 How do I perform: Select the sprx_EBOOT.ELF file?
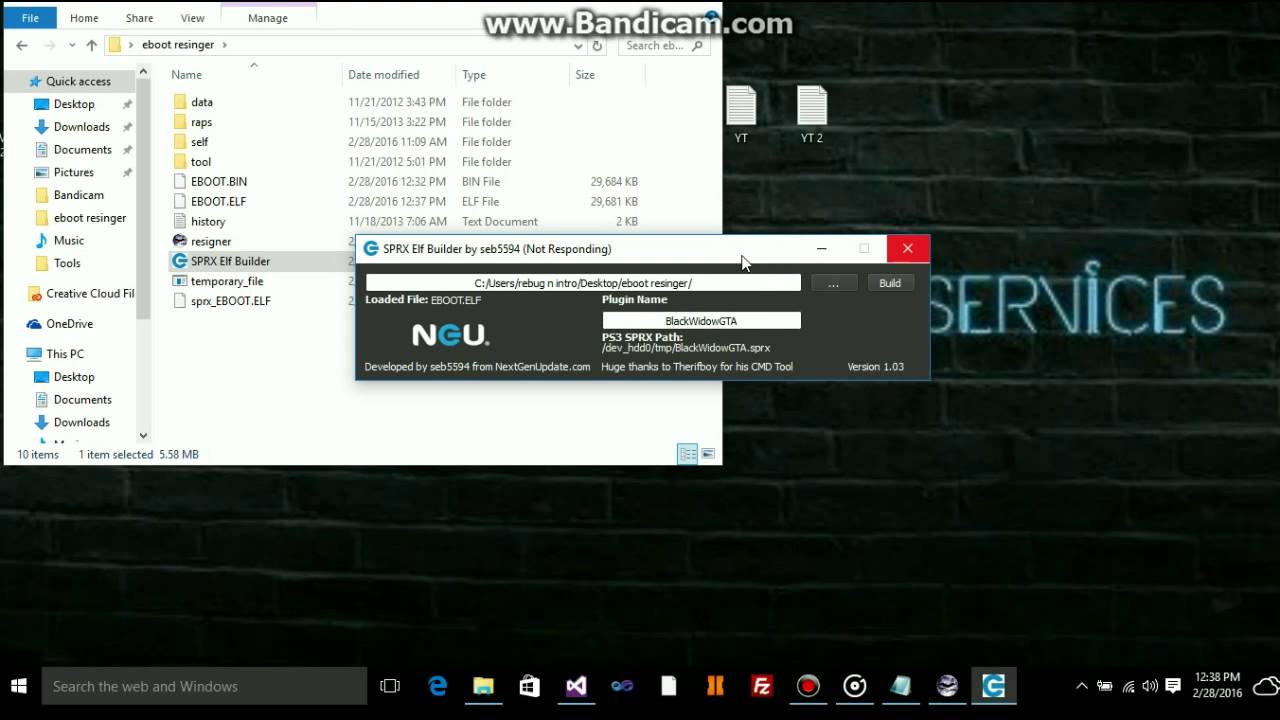230,301
